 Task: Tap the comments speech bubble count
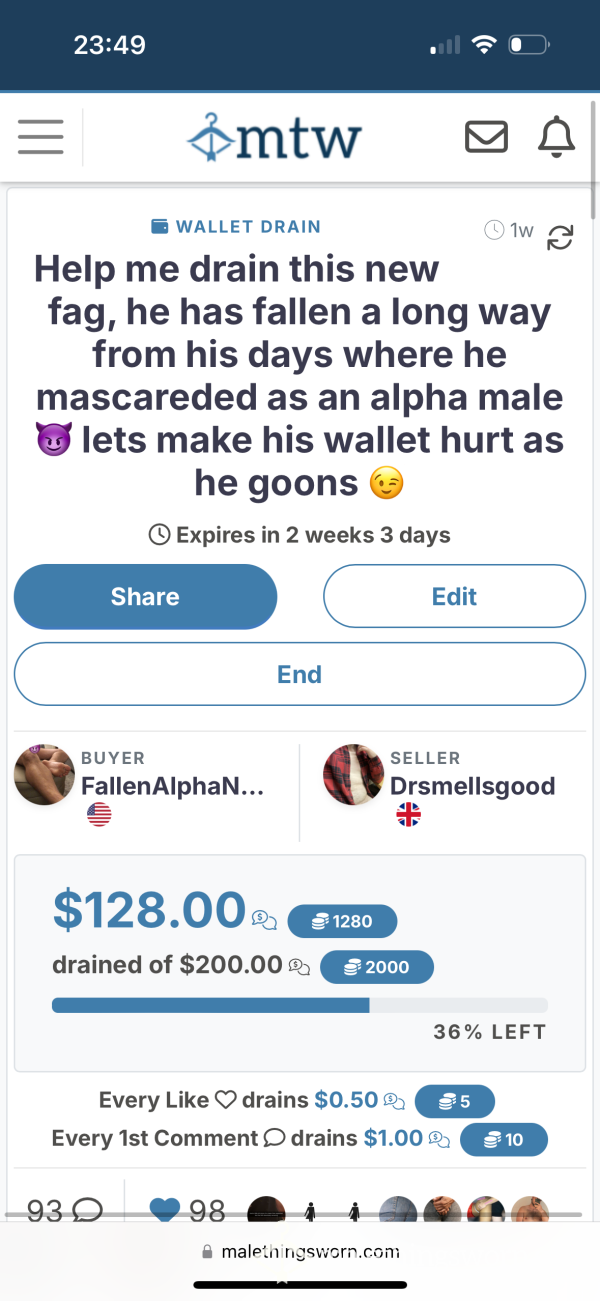(x=65, y=1211)
